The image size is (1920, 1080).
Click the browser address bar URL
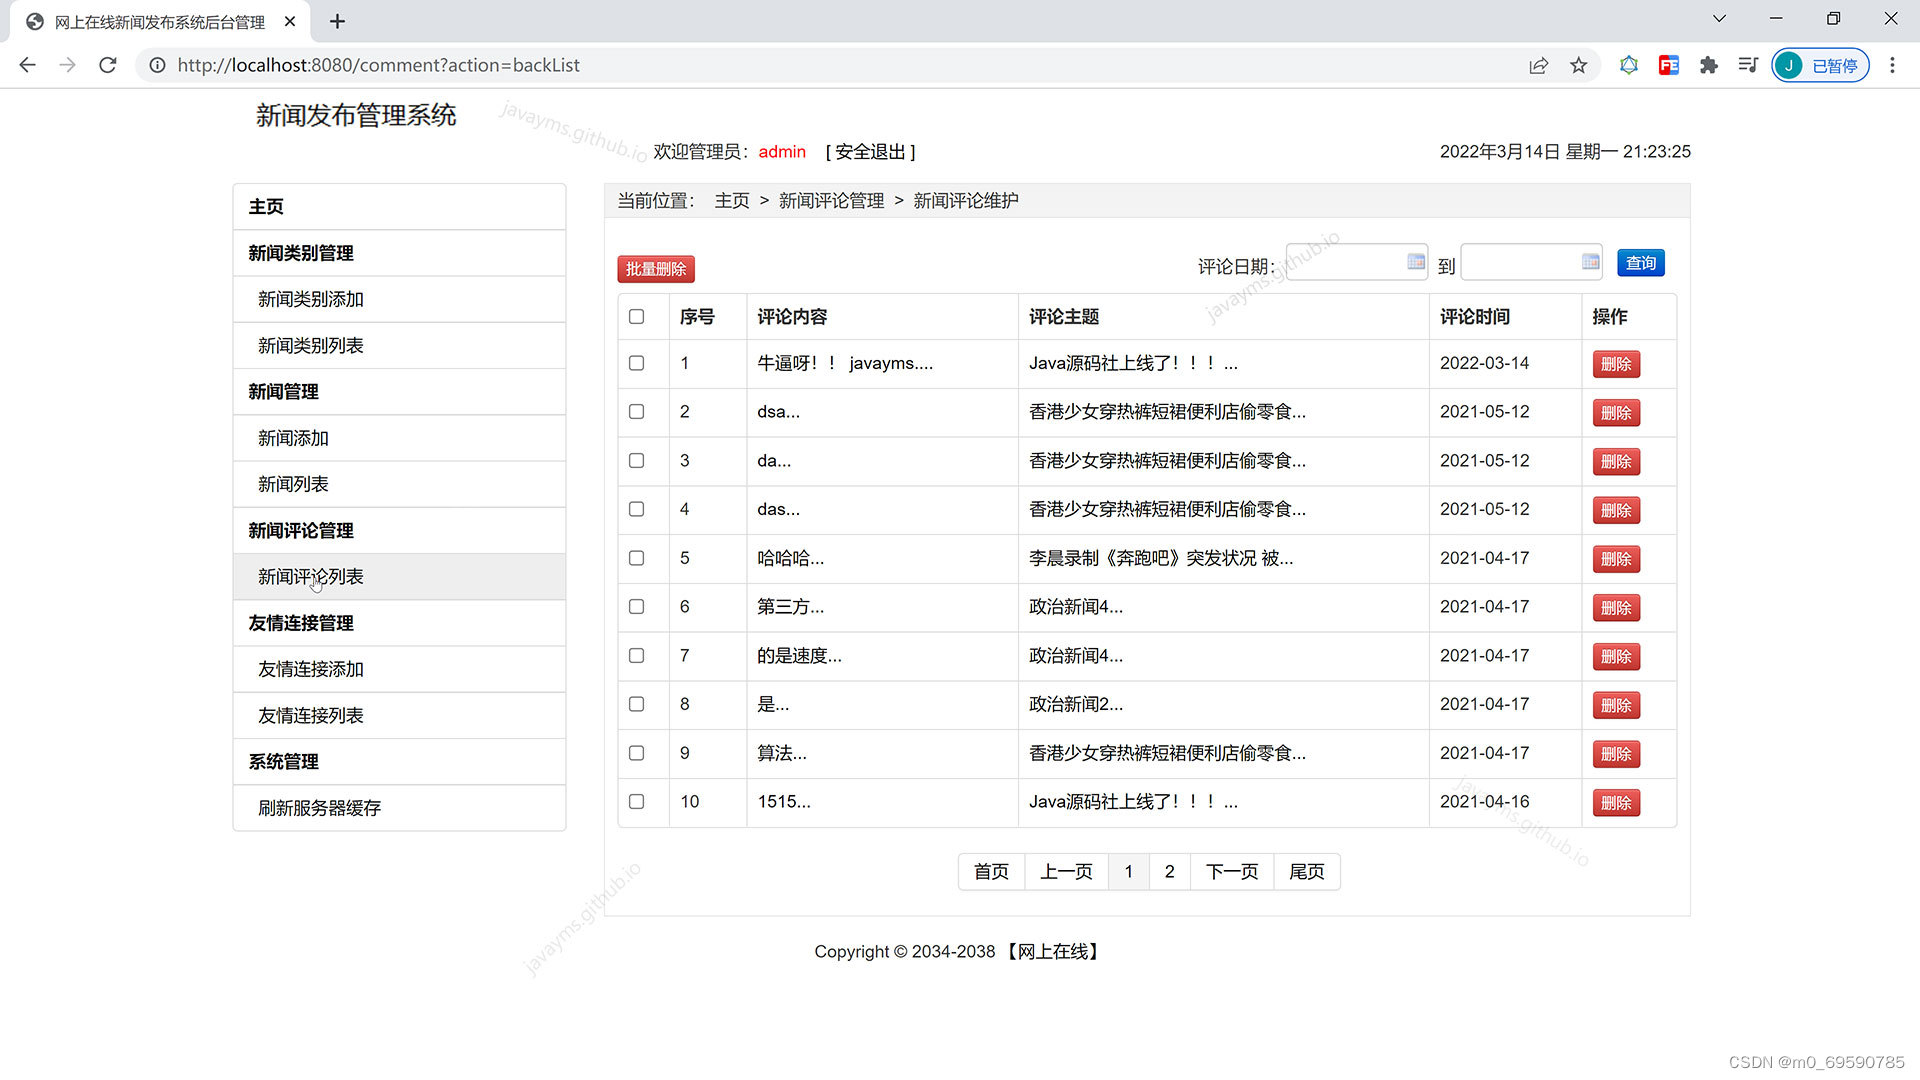tap(378, 65)
